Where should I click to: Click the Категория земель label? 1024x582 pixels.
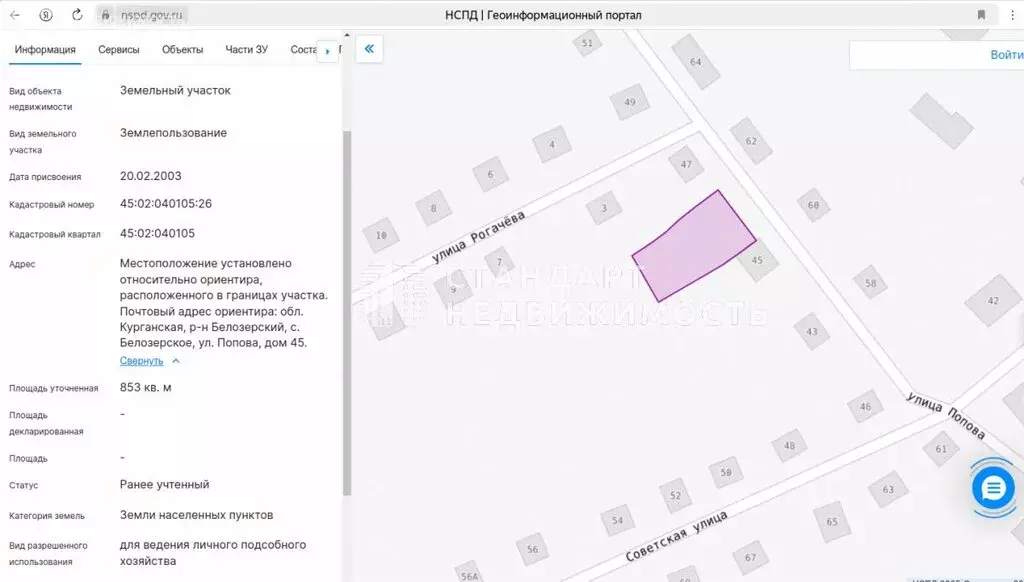coord(47,515)
